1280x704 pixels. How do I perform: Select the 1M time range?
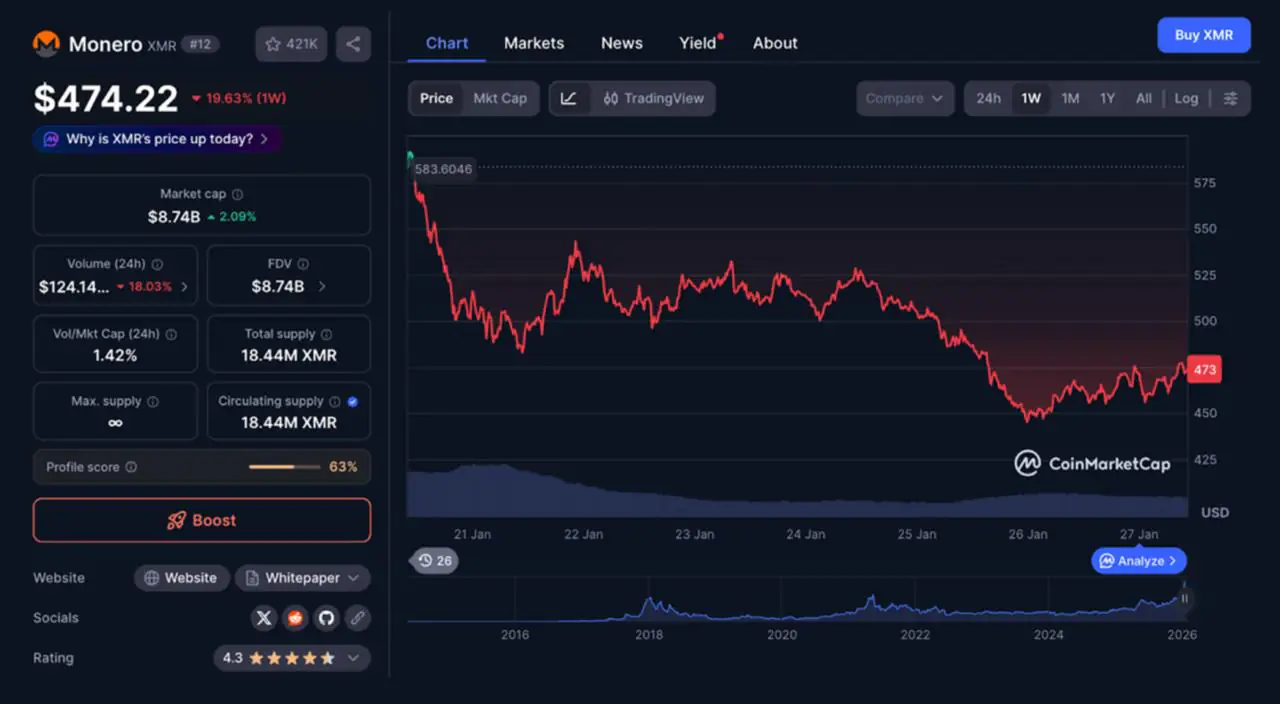click(1070, 98)
